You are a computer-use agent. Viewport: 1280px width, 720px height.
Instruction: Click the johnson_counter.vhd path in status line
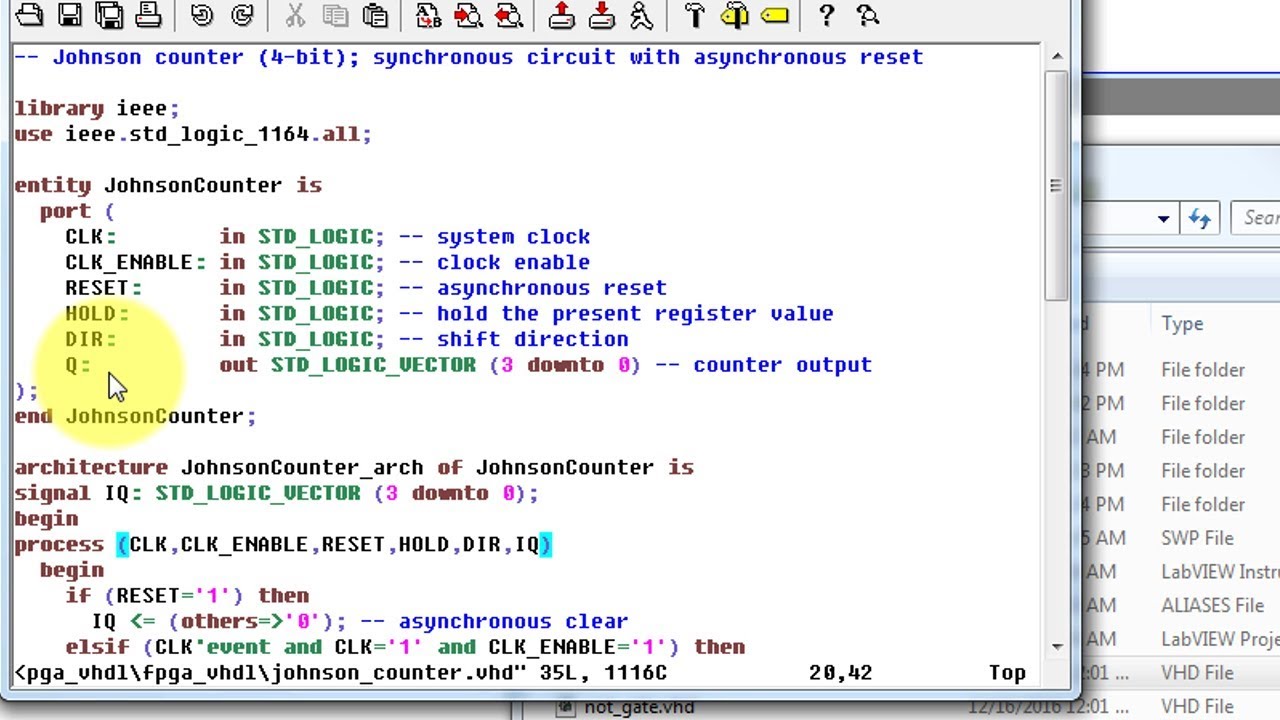click(x=270, y=673)
